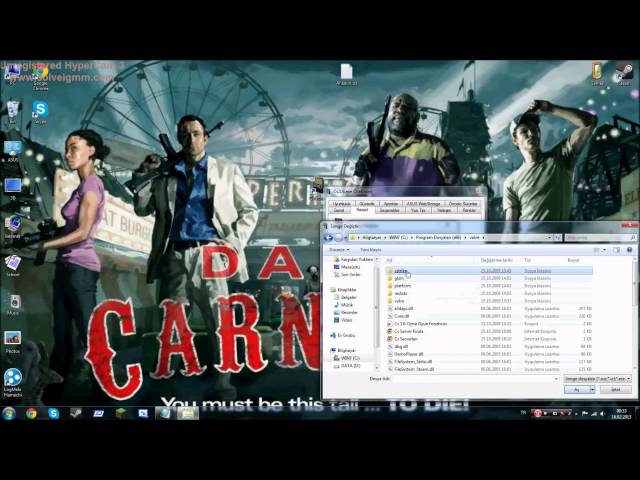The width and height of the screenshot is (640, 480).
Task: Select Son Yerler in navigation pane
Action: pyautogui.click(x=347, y=275)
